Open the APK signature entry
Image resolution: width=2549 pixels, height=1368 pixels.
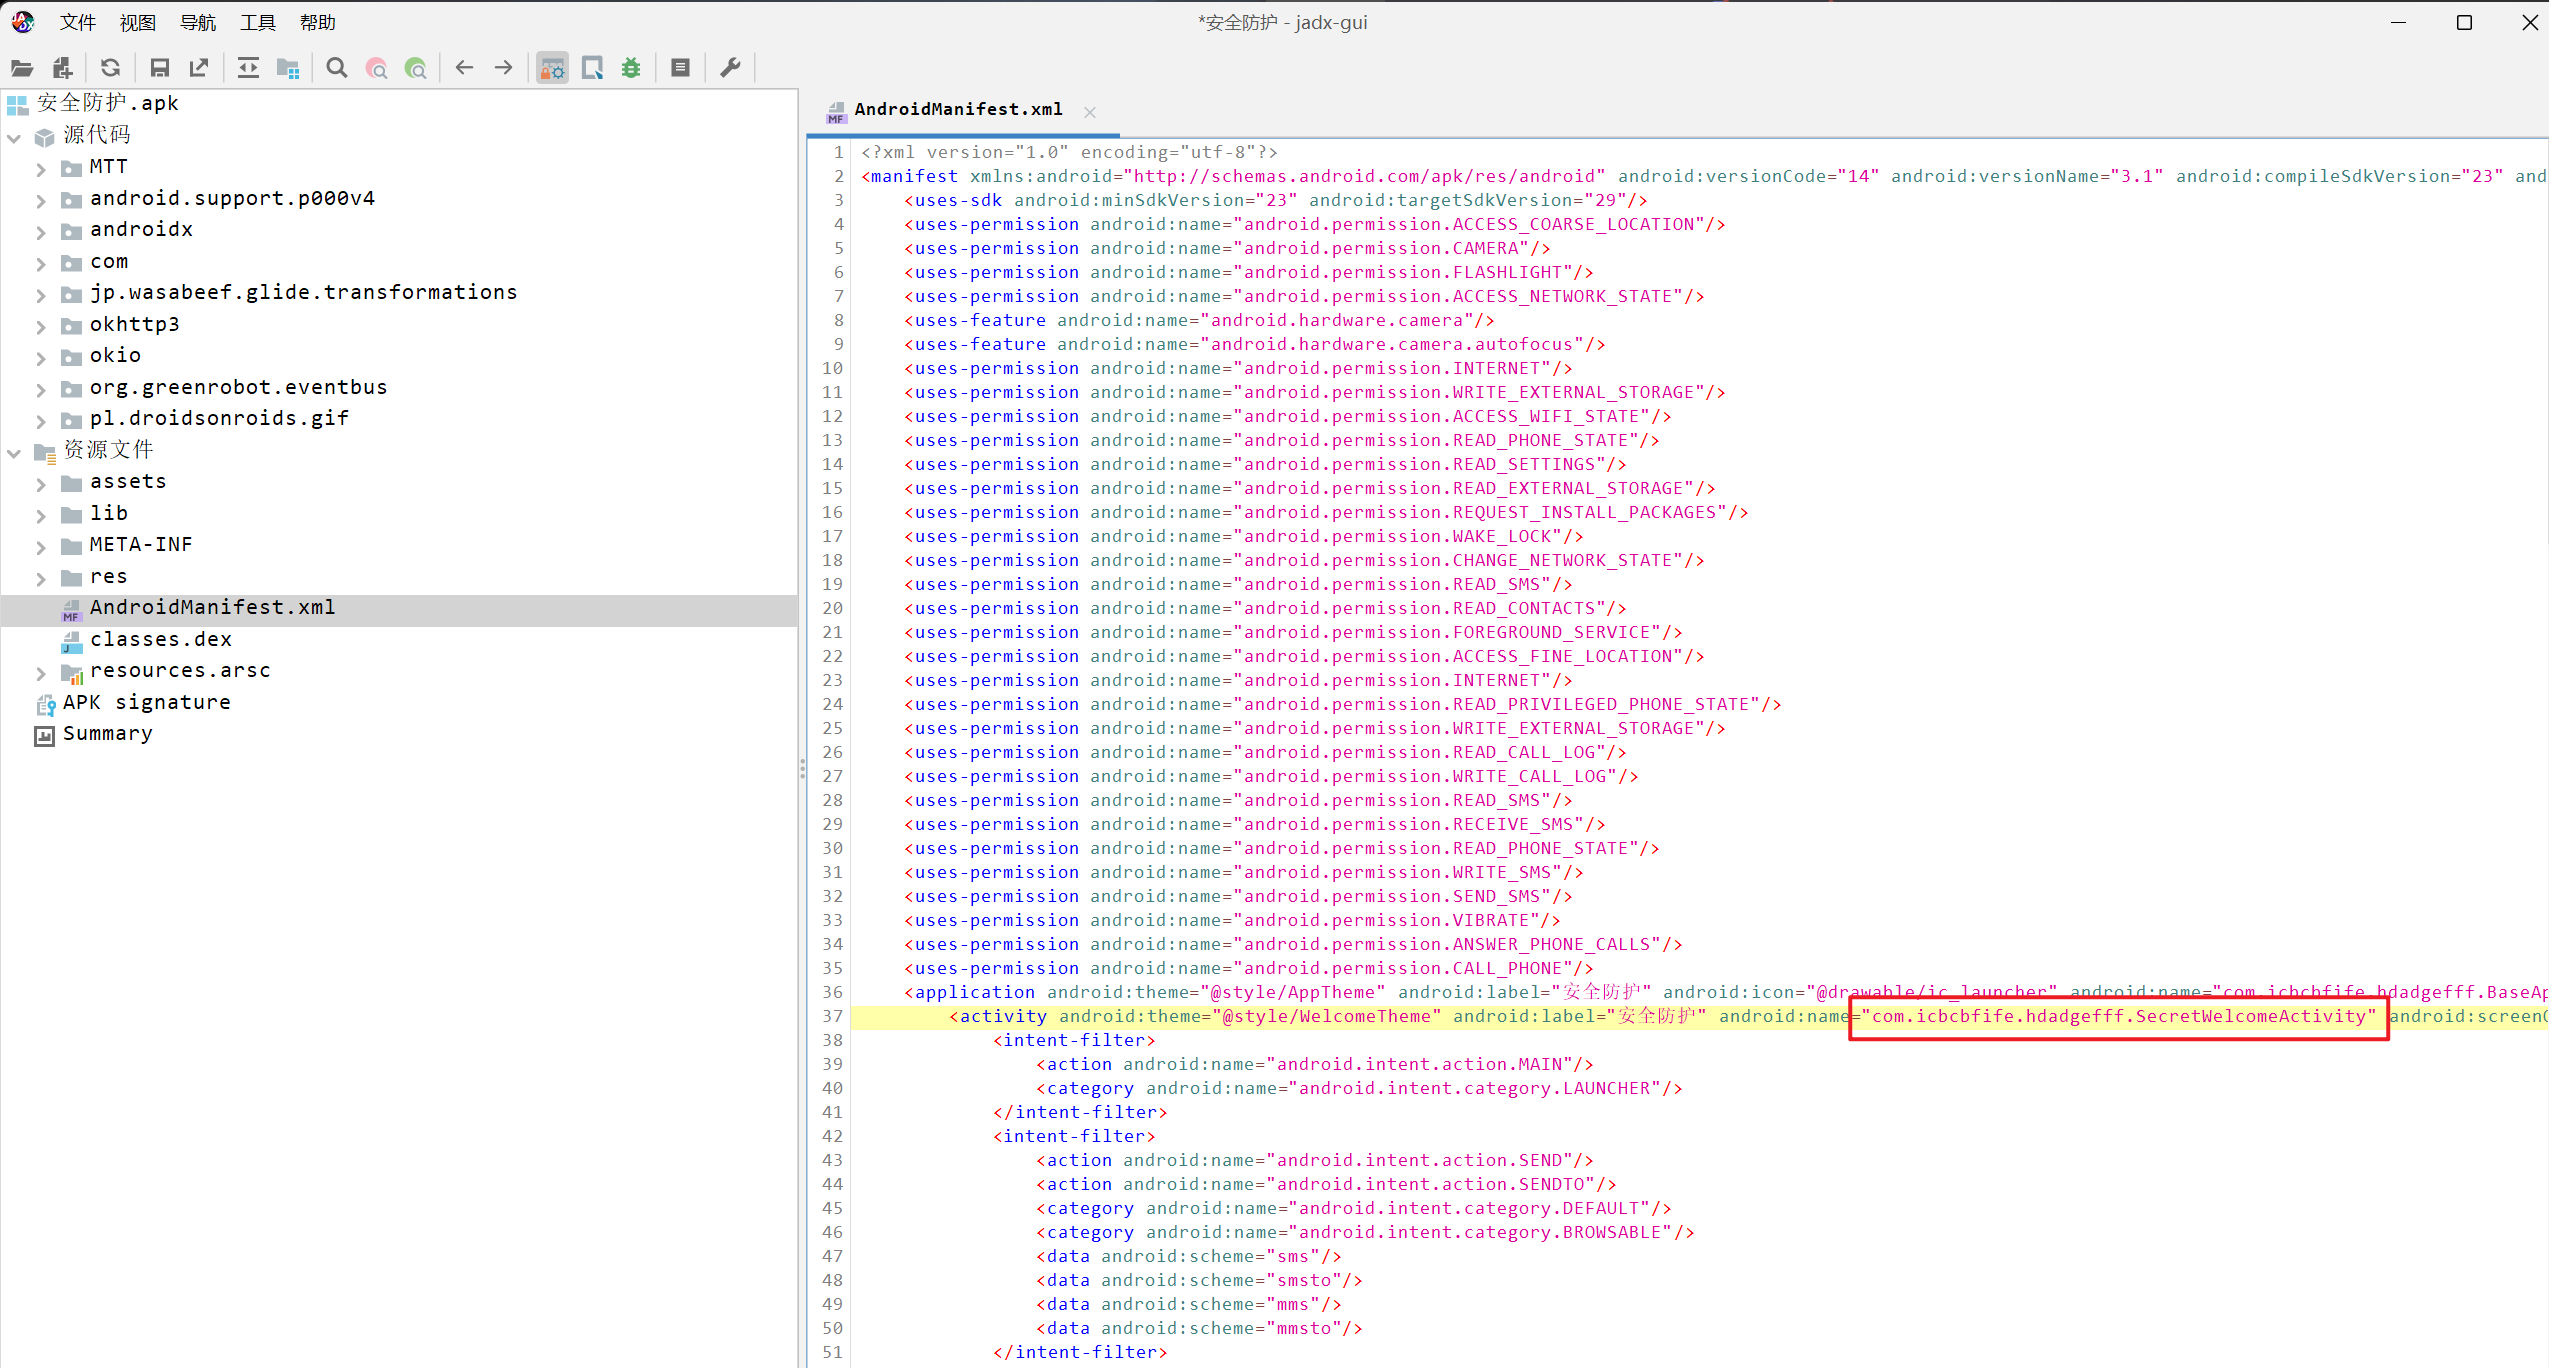tap(146, 702)
